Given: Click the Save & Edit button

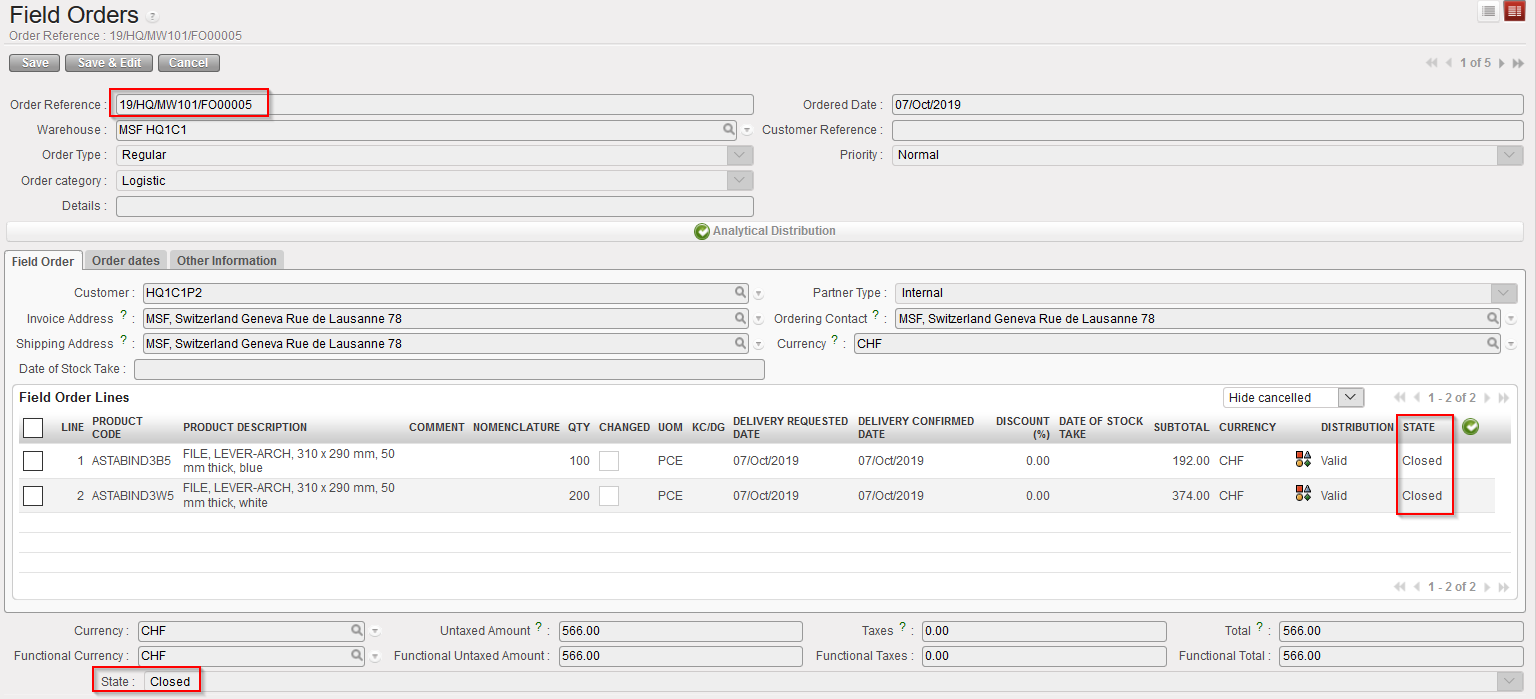Looking at the screenshot, I should pyautogui.click(x=109, y=63).
